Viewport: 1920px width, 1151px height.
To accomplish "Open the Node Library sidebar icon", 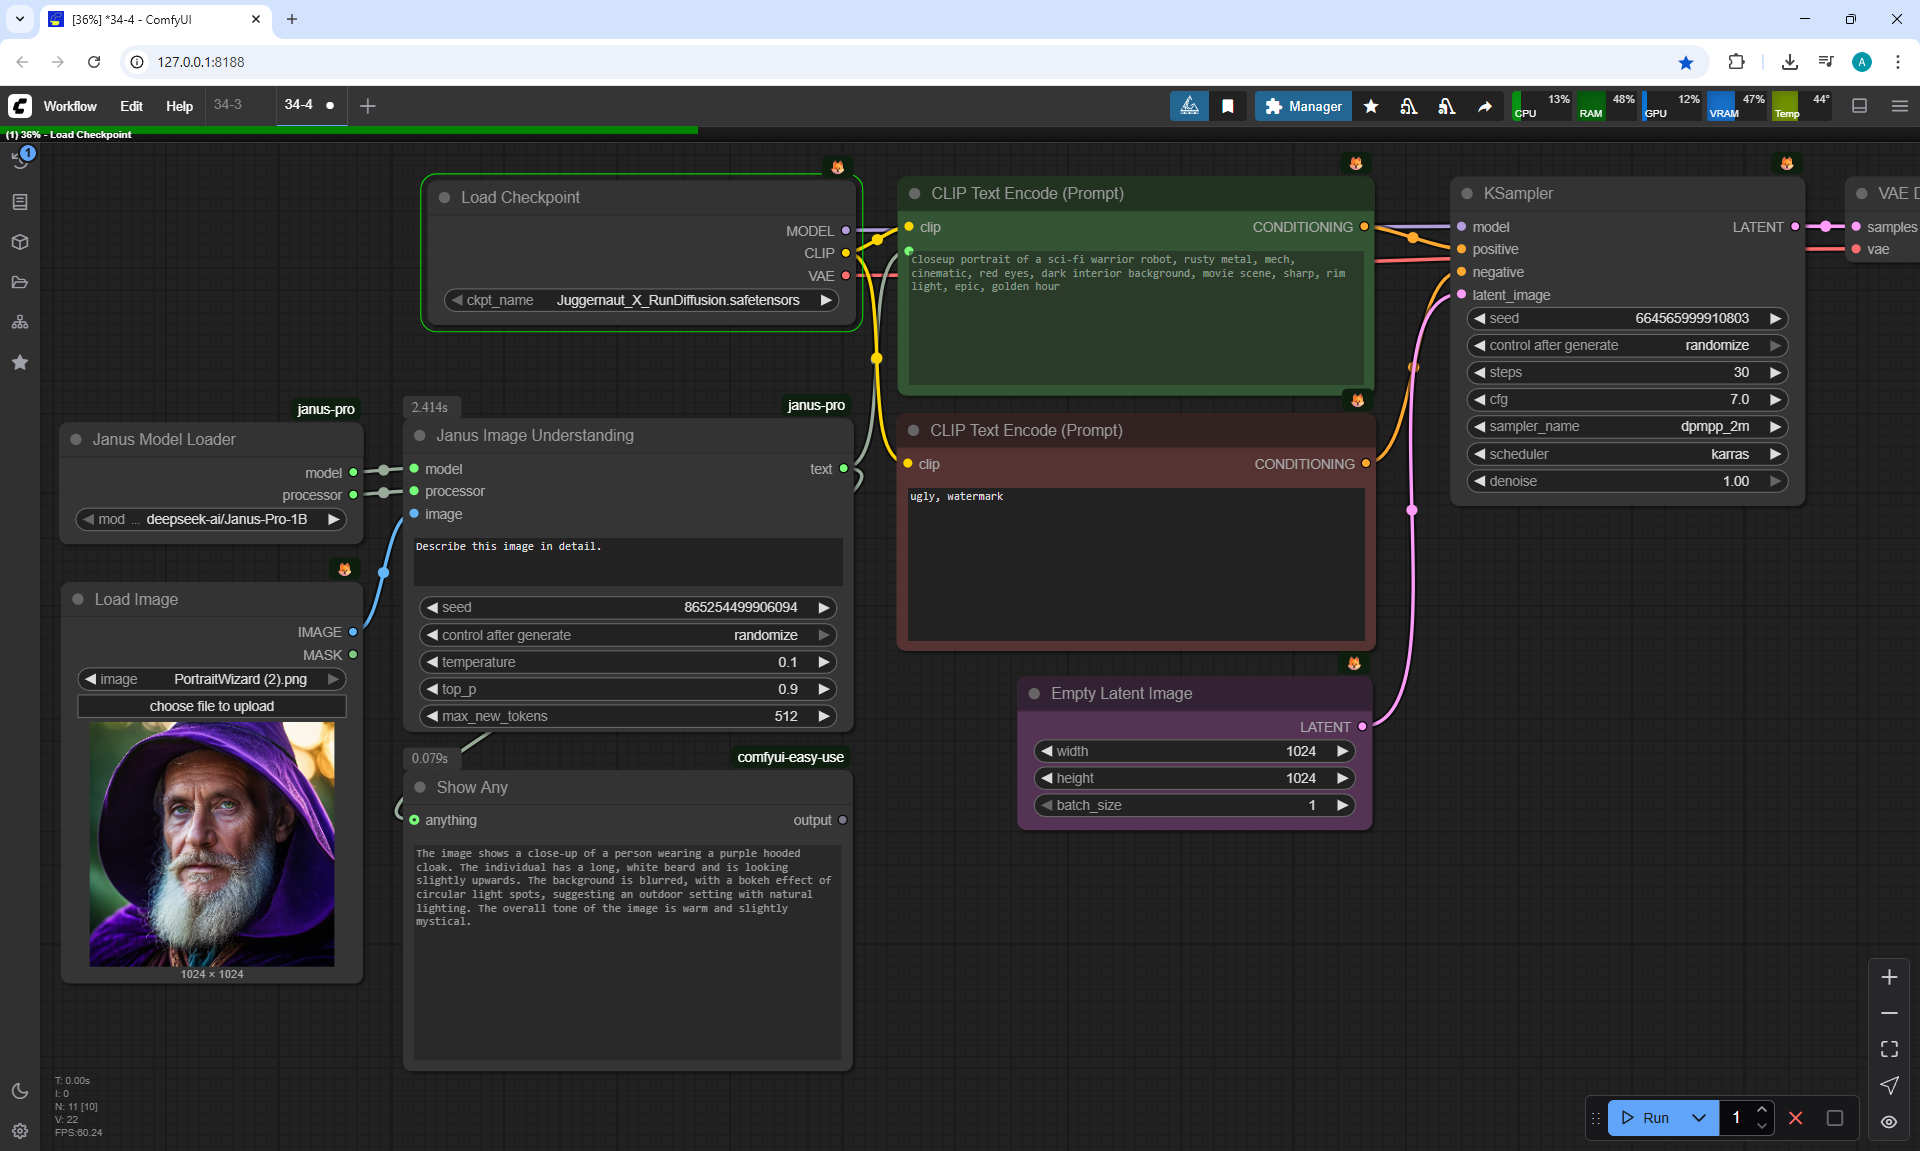I will coord(20,202).
